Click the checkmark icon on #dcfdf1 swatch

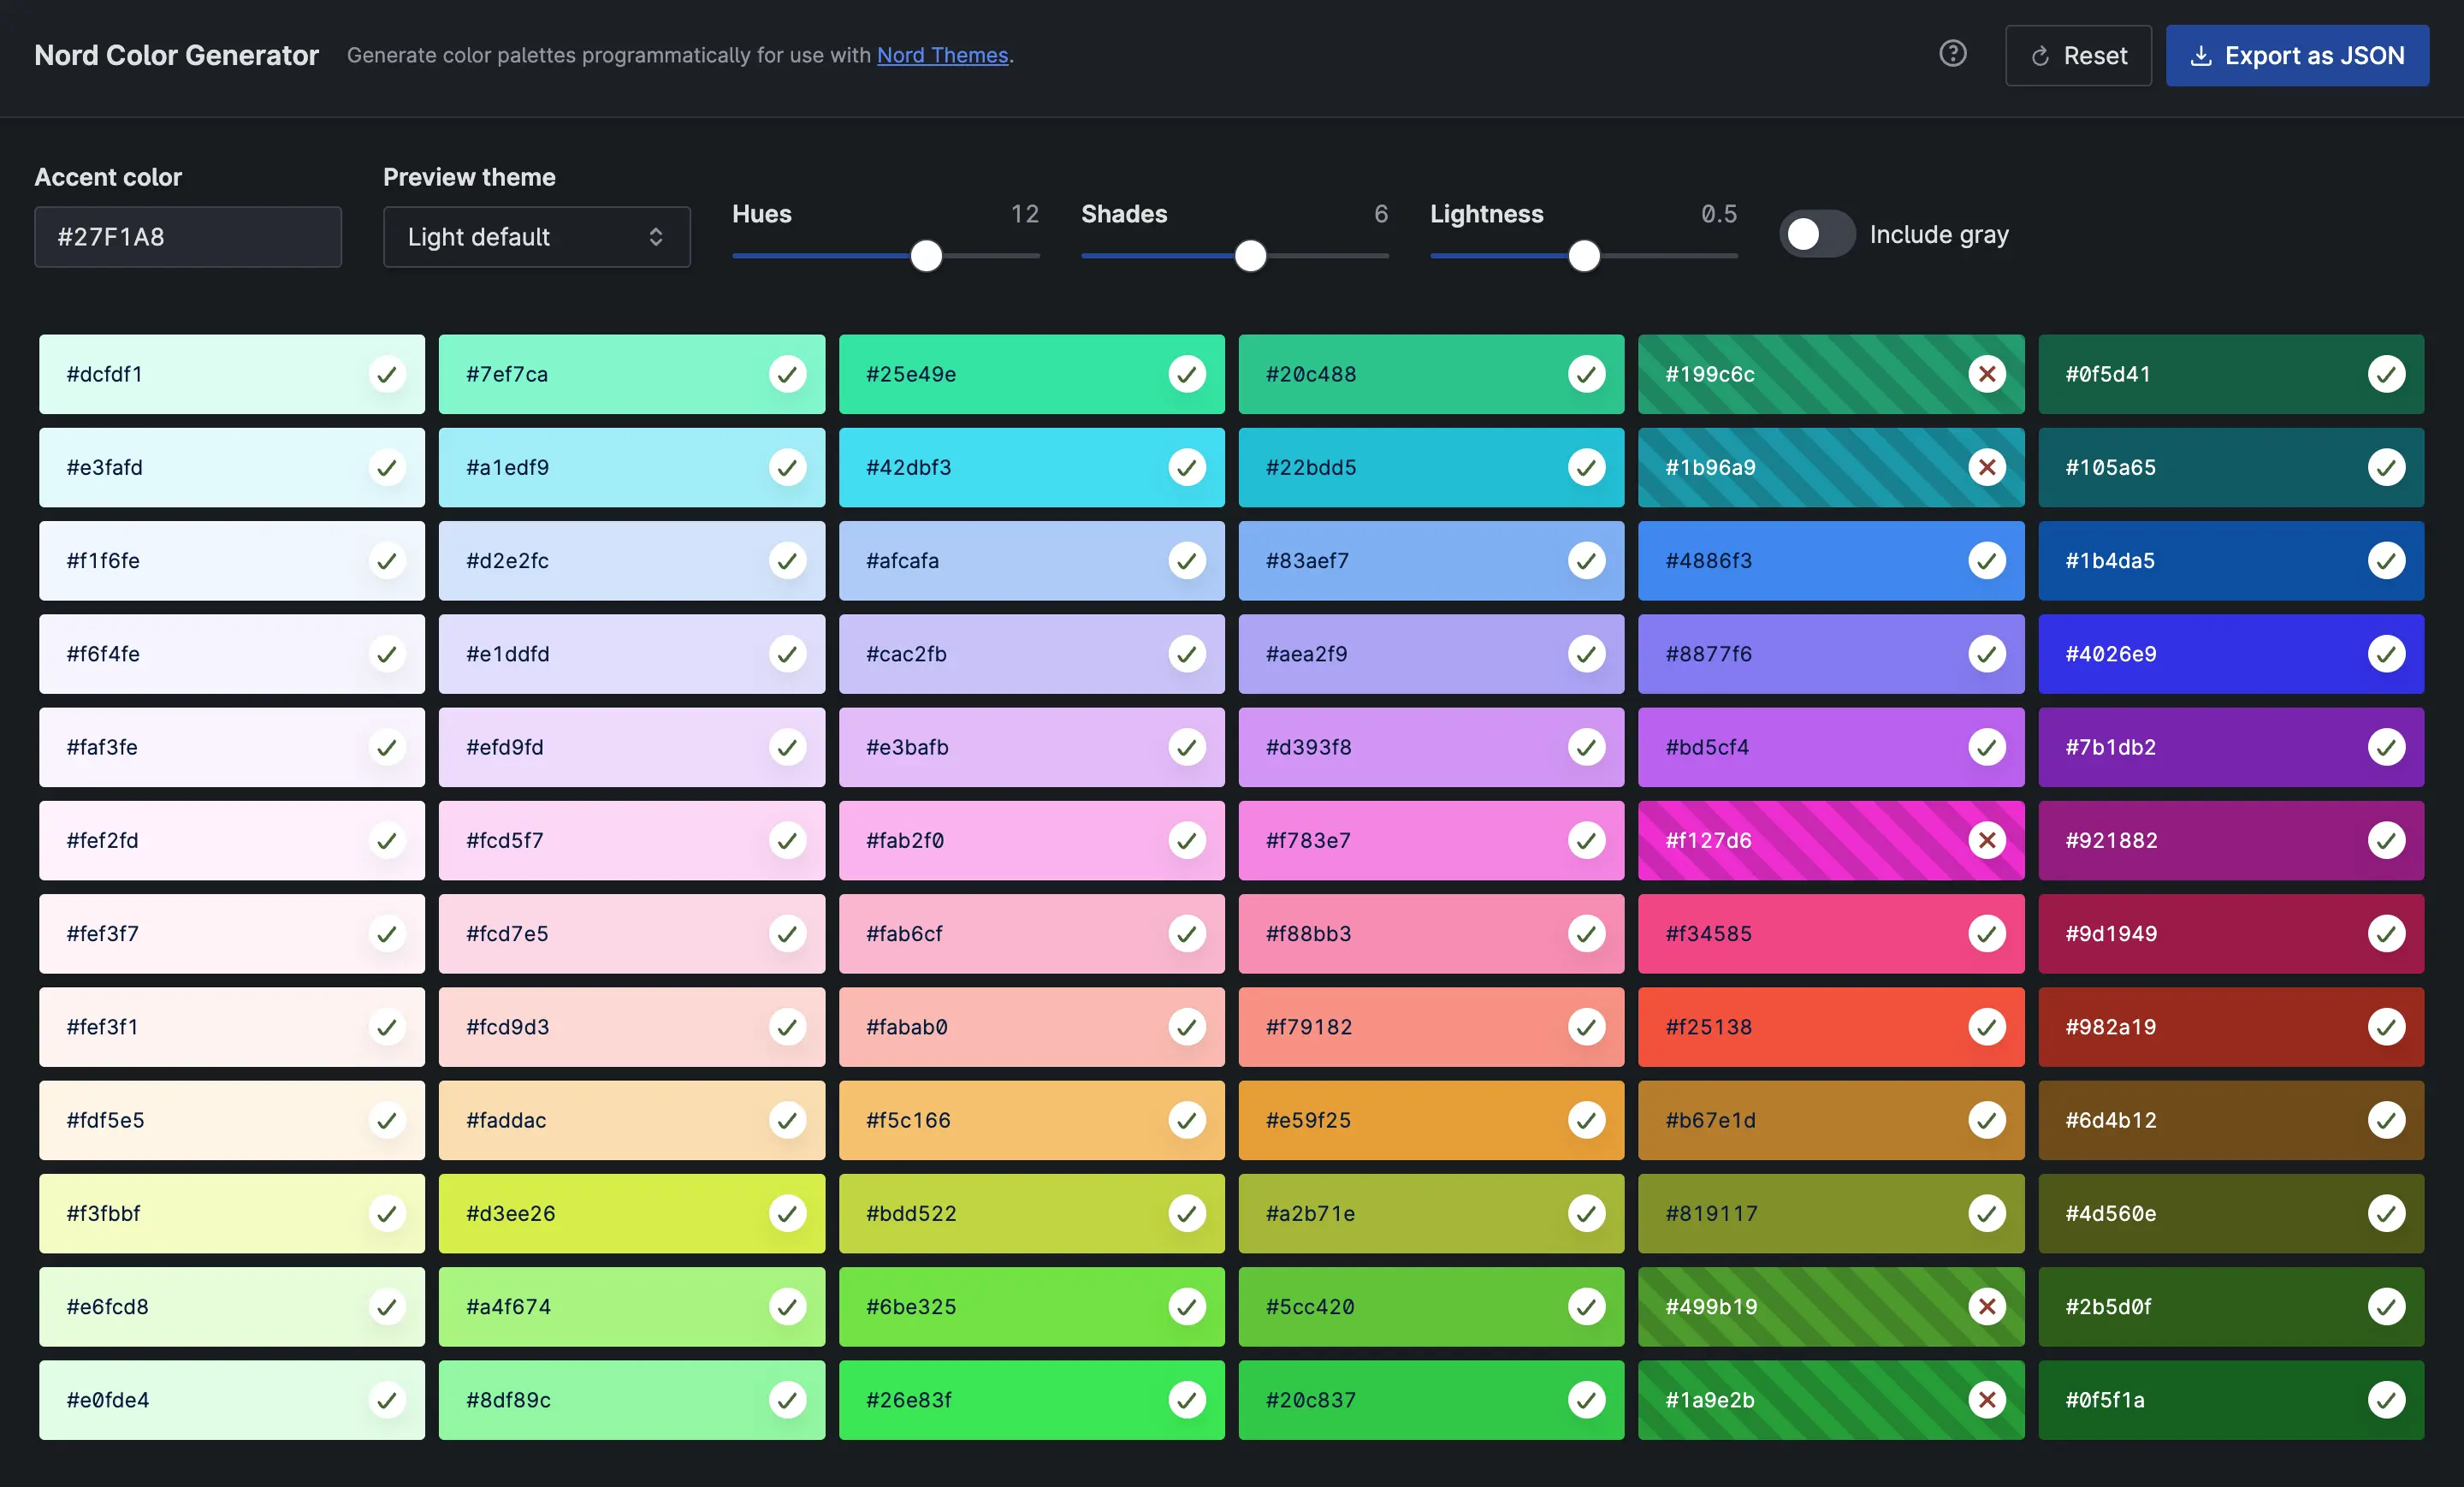[x=387, y=374]
